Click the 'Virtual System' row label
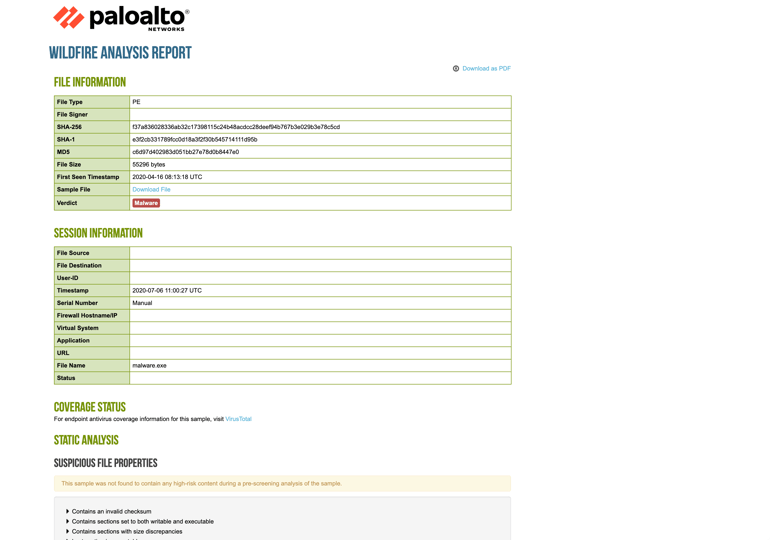Screen dimensions: 770x540 click(78, 328)
